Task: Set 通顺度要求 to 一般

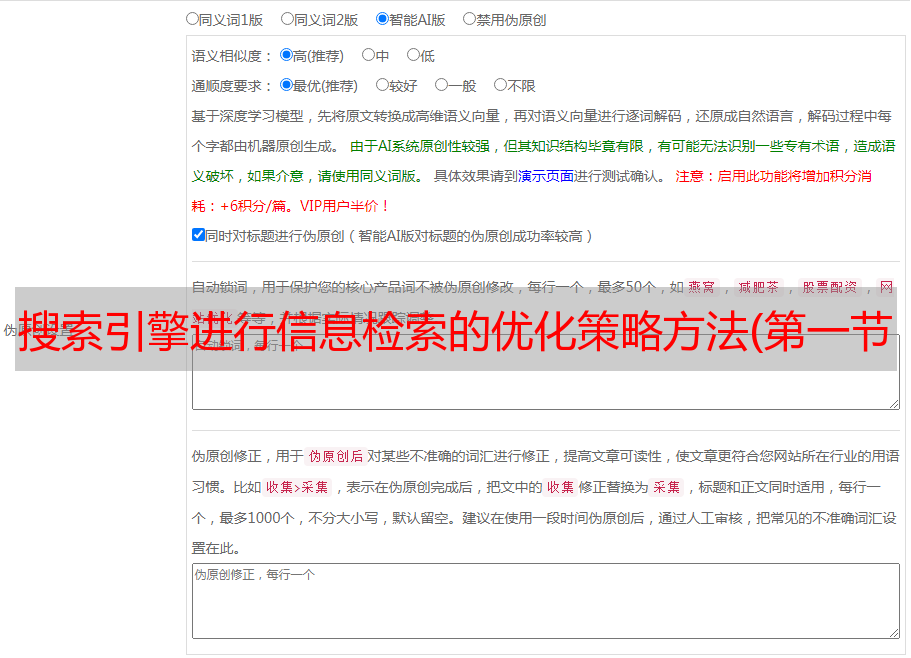Action: (x=441, y=85)
